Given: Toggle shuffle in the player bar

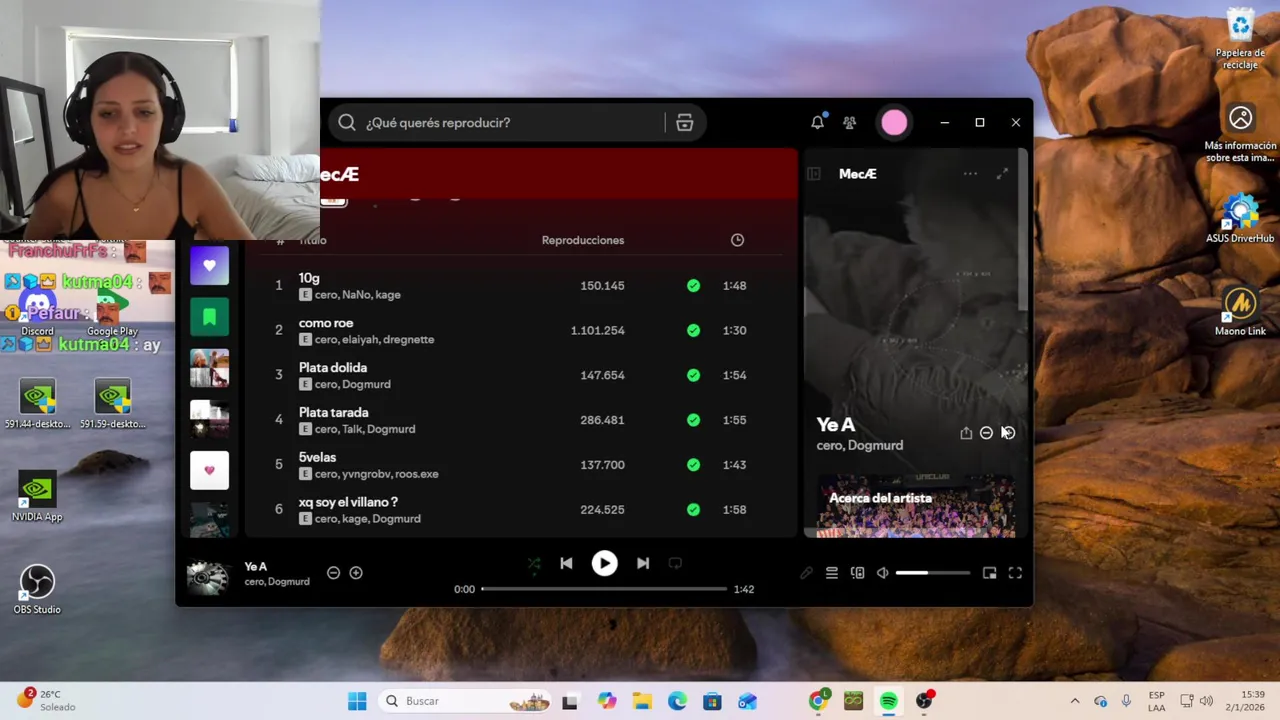Looking at the screenshot, I should 534,564.
